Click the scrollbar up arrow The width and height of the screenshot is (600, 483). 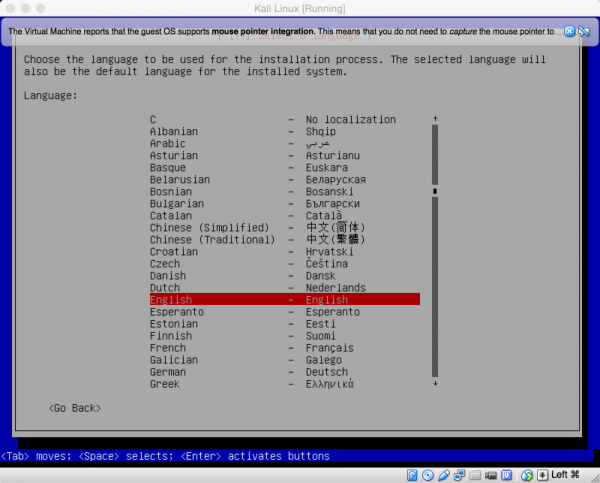(435, 119)
